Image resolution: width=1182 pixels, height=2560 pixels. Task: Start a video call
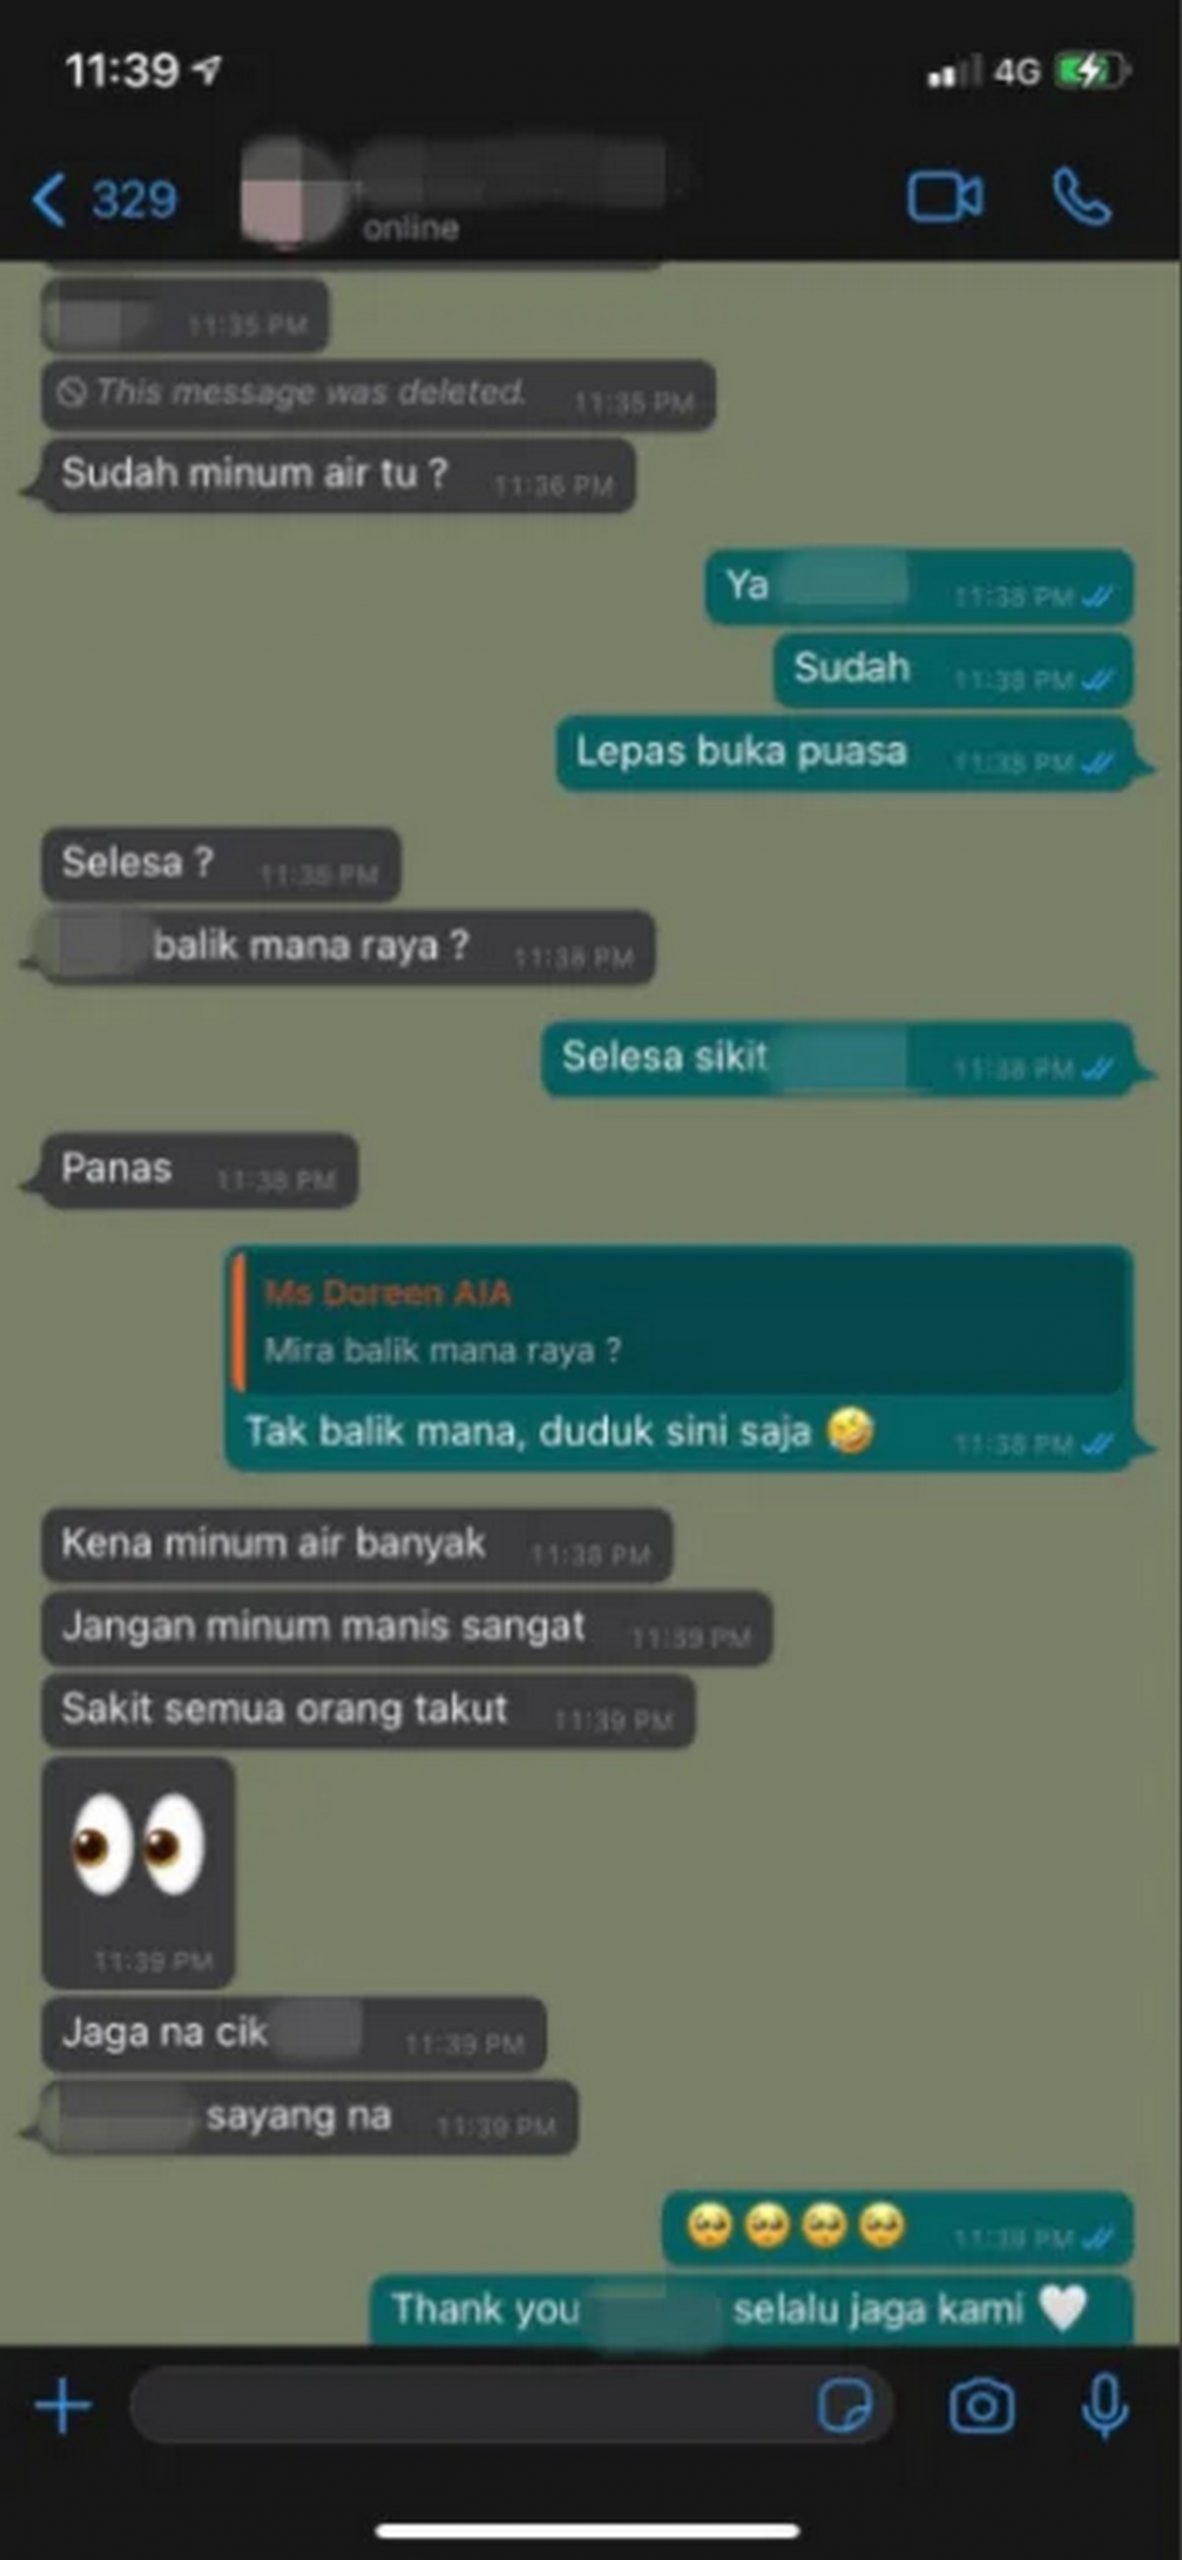coord(944,196)
